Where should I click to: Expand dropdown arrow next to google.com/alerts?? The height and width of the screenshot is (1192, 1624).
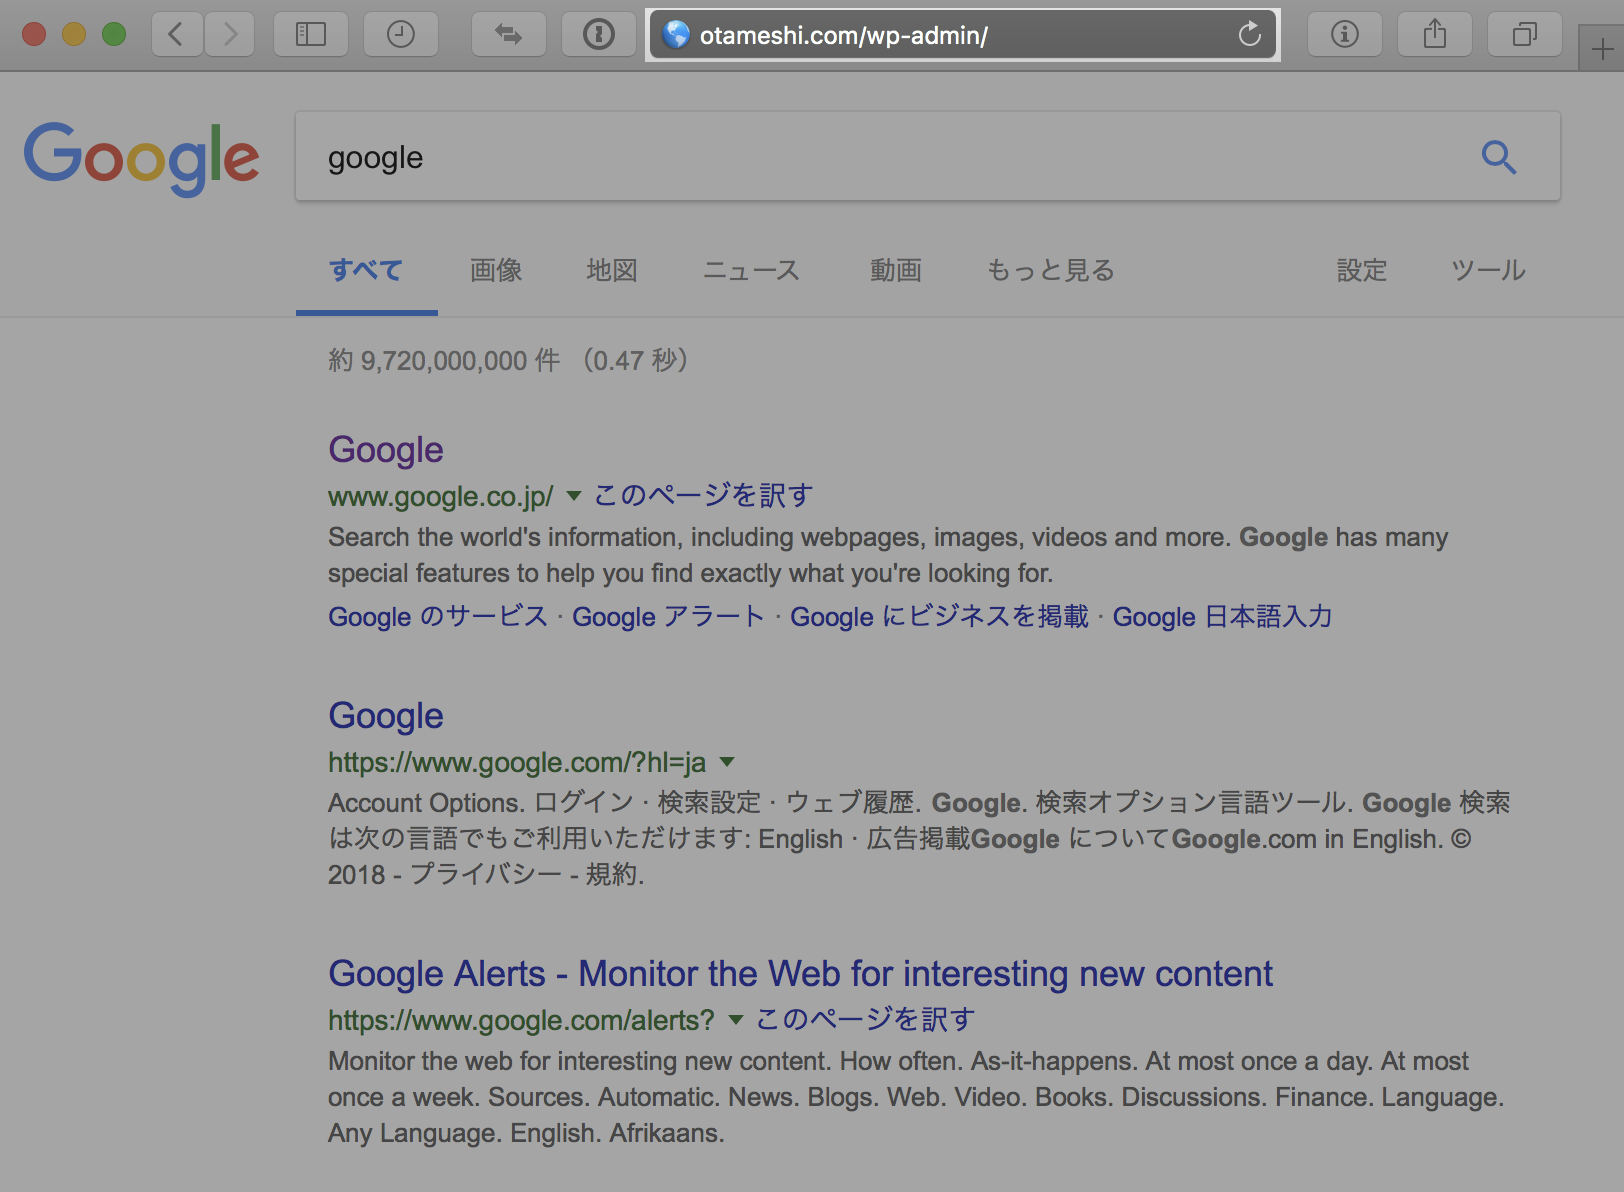point(737,1020)
